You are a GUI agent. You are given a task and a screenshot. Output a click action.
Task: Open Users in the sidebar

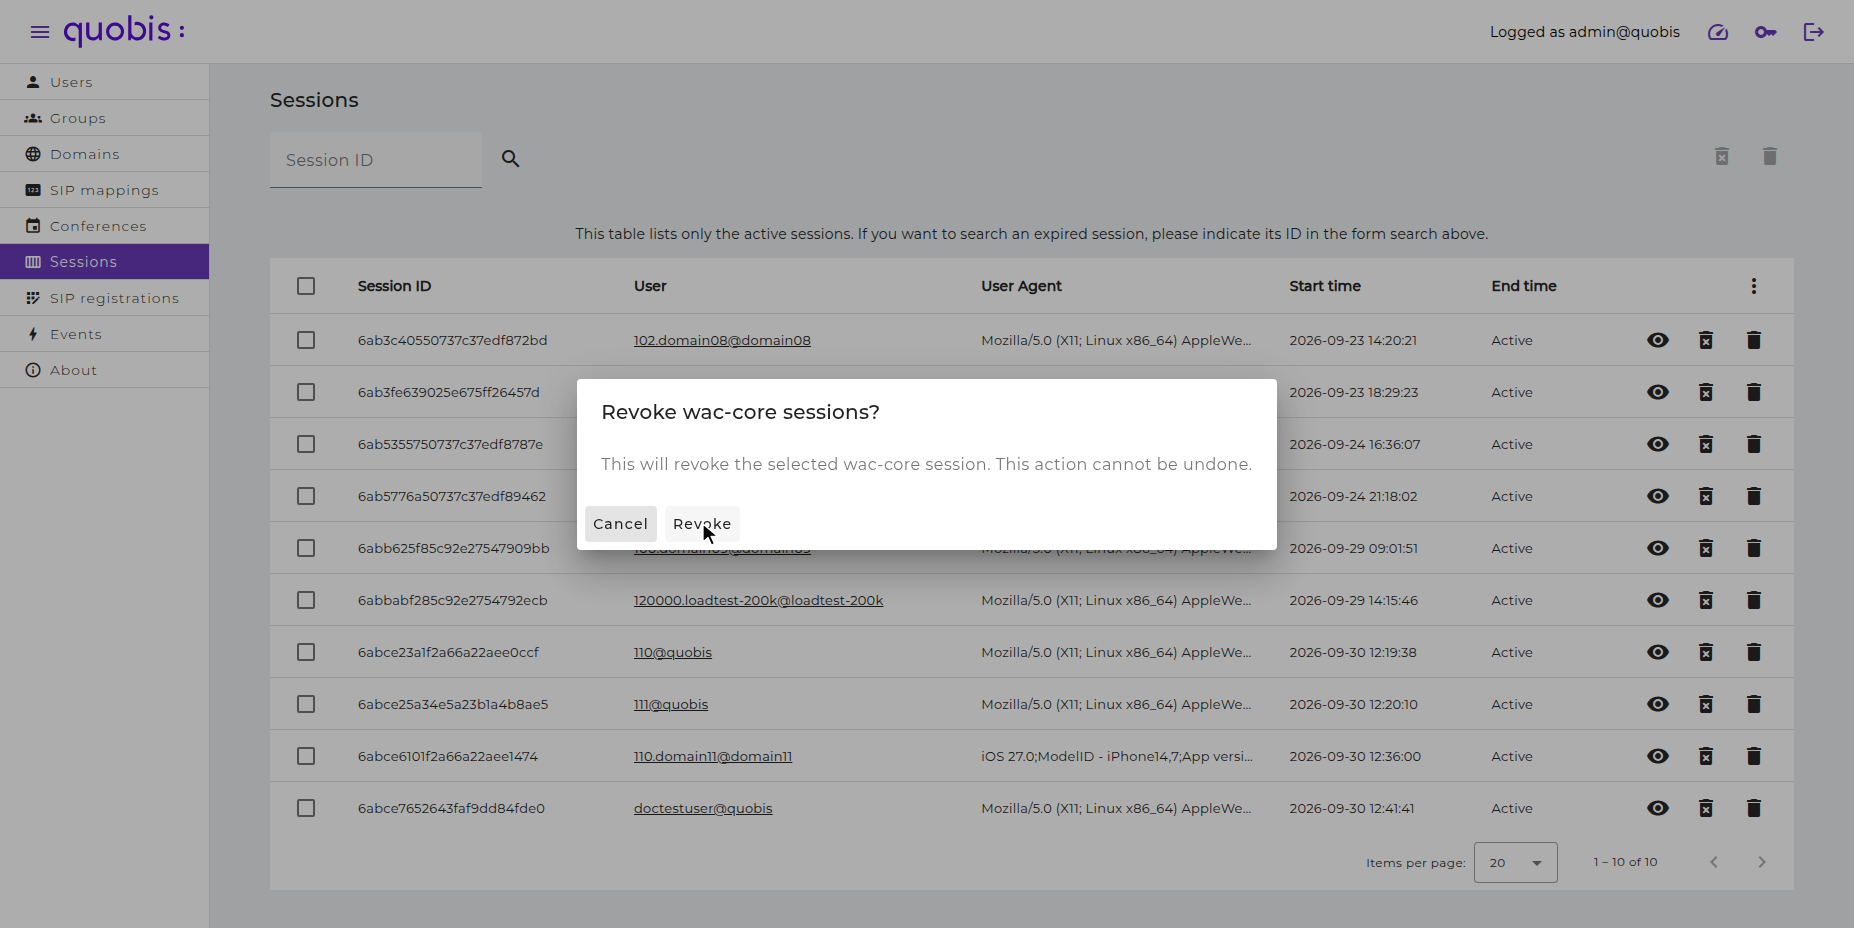click(105, 82)
